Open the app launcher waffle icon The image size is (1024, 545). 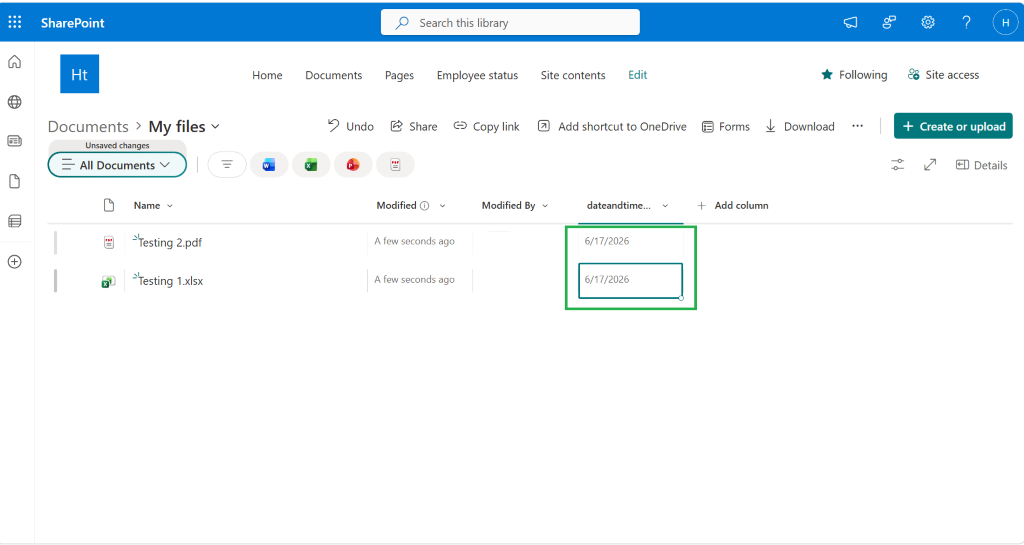[x=14, y=22]
